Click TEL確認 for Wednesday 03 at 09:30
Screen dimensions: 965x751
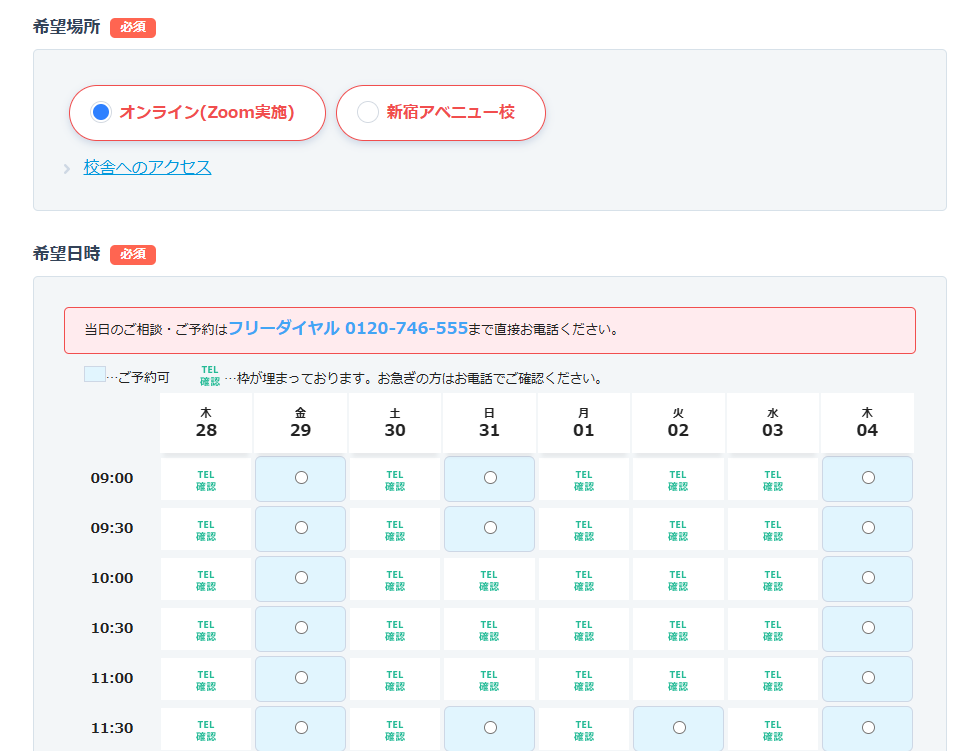point(772,528)
